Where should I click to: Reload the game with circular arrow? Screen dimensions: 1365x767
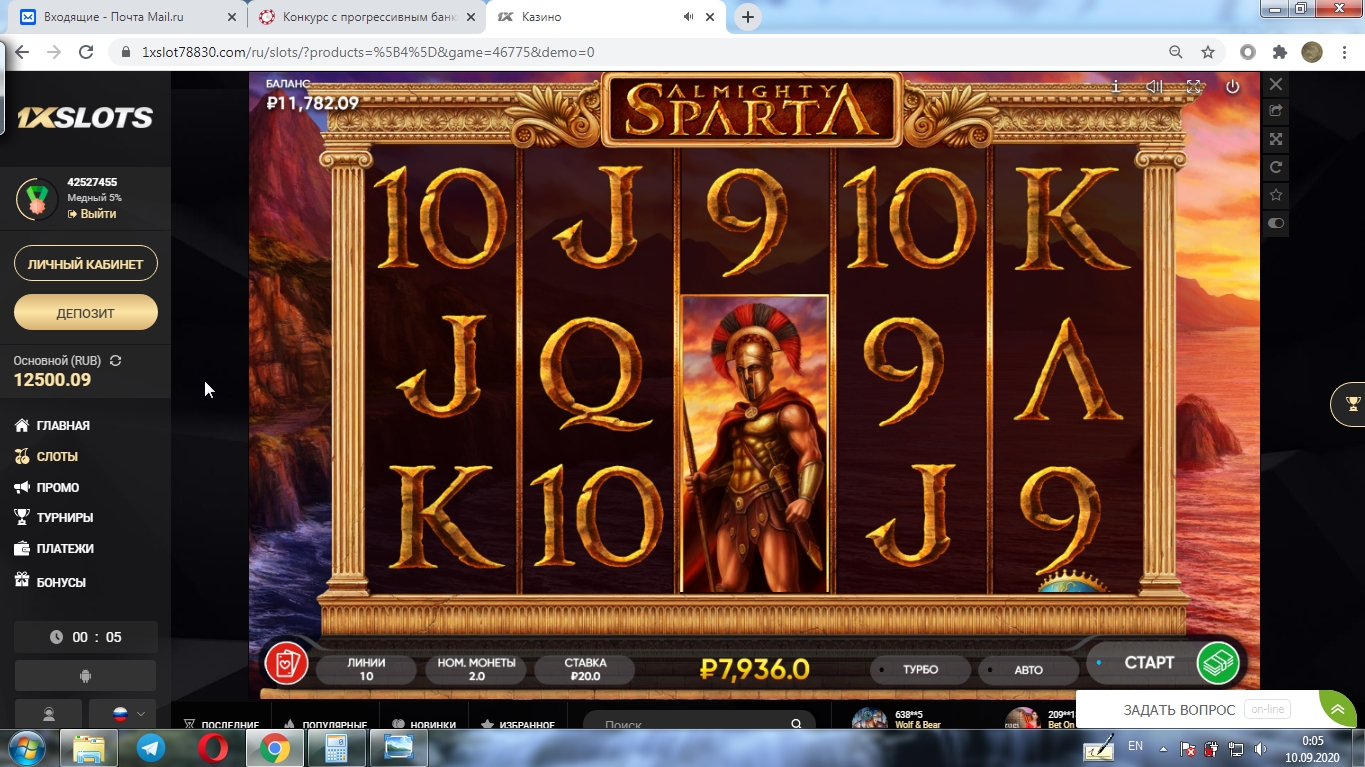[1275, 167]
